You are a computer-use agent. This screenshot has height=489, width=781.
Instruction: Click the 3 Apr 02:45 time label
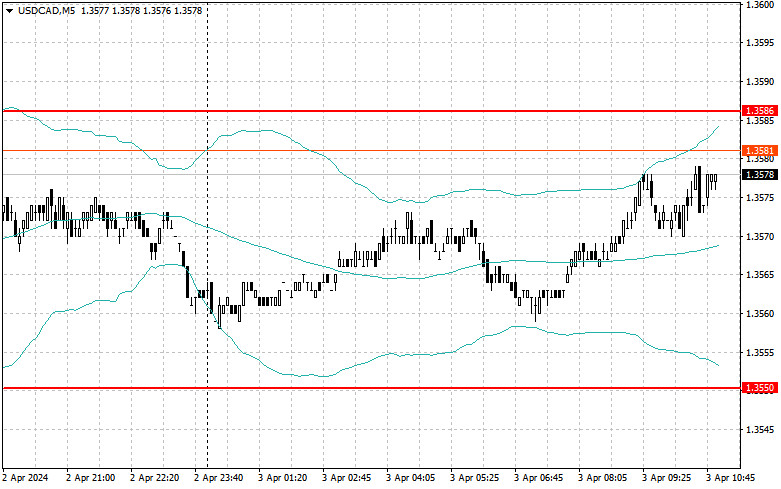[347, 478]
